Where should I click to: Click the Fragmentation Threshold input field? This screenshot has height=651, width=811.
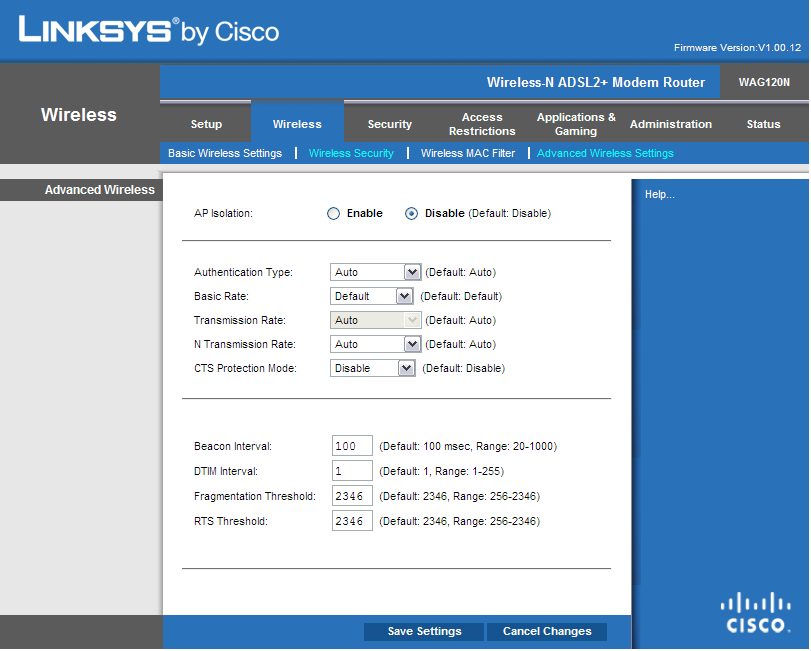(x=352, y=496)
